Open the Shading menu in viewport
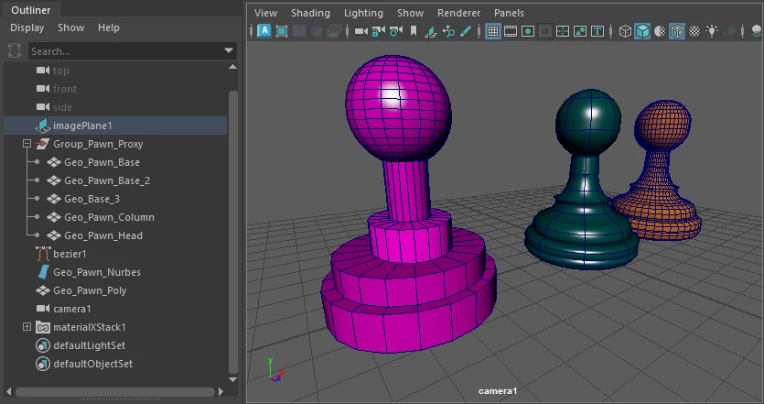The image size is (764, 404). click(310, 13)
